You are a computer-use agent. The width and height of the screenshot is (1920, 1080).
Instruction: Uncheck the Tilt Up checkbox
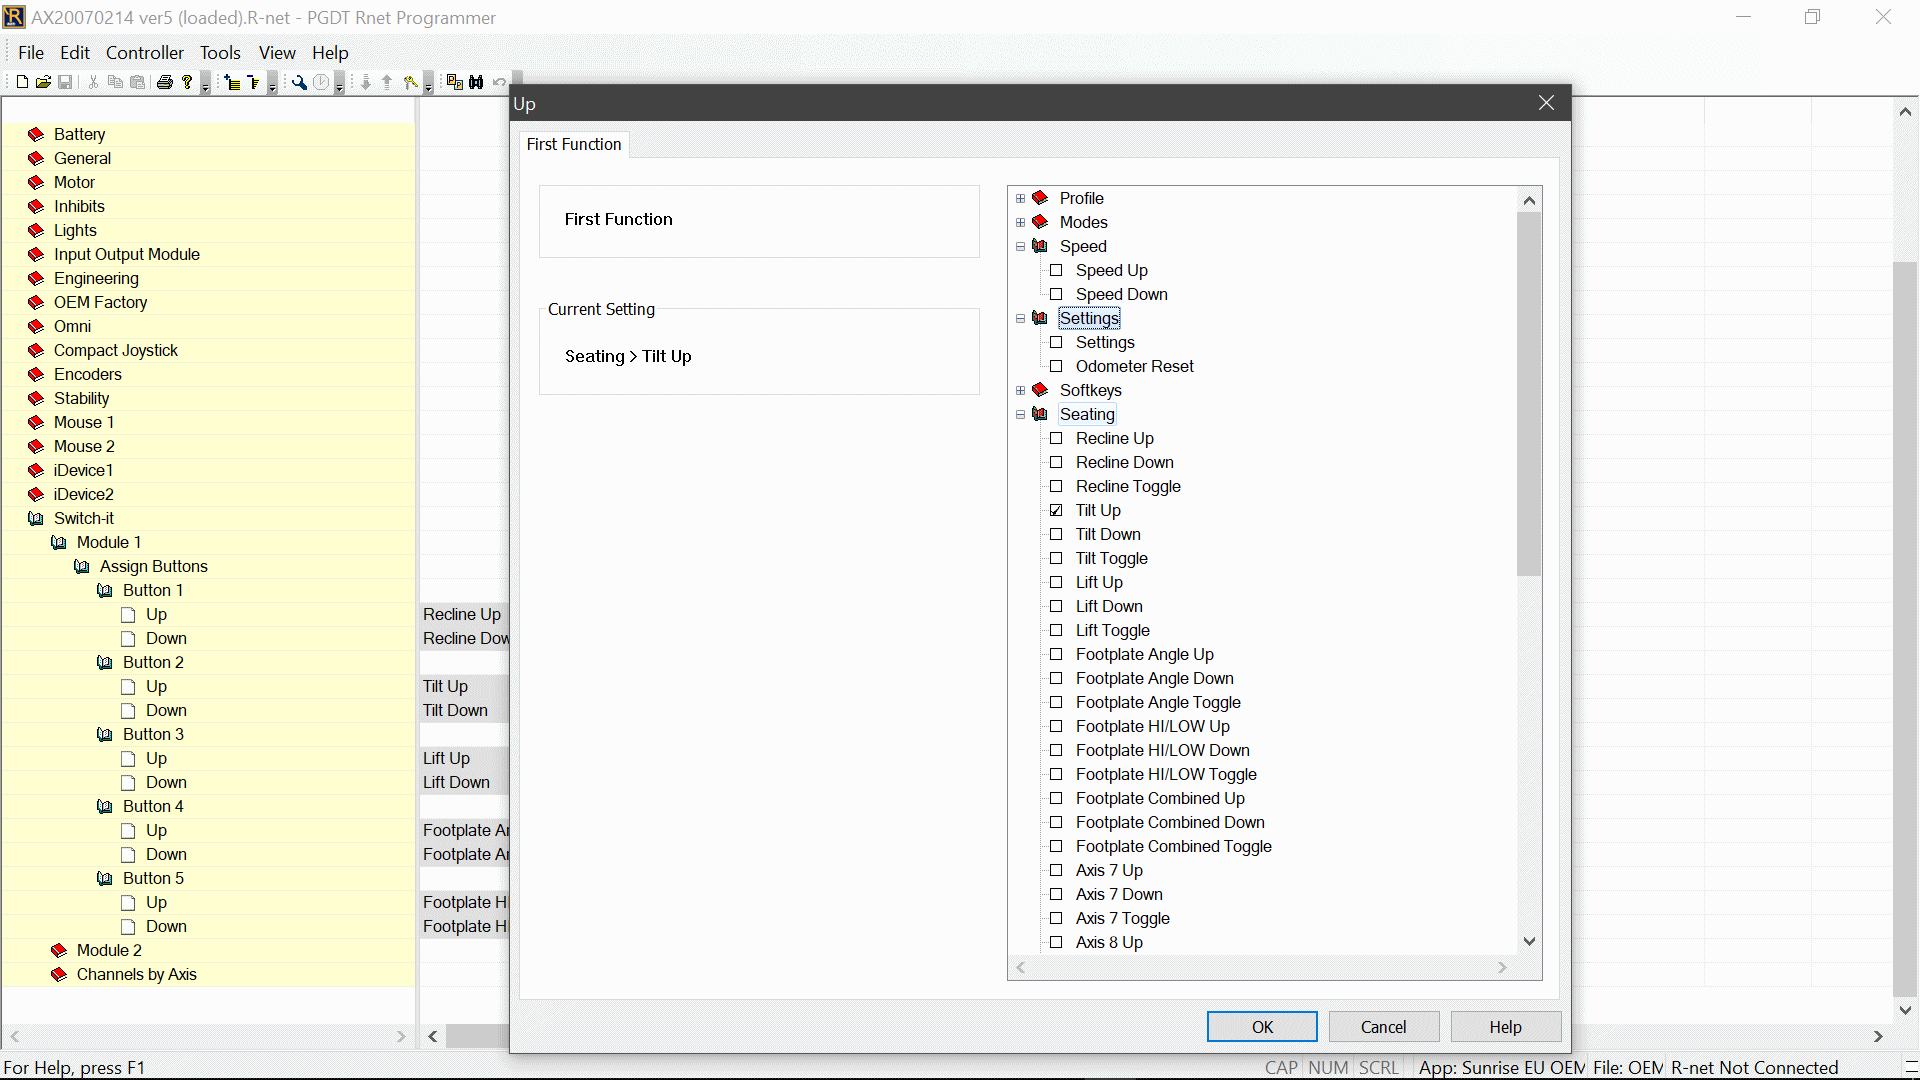click(1056, 510)
